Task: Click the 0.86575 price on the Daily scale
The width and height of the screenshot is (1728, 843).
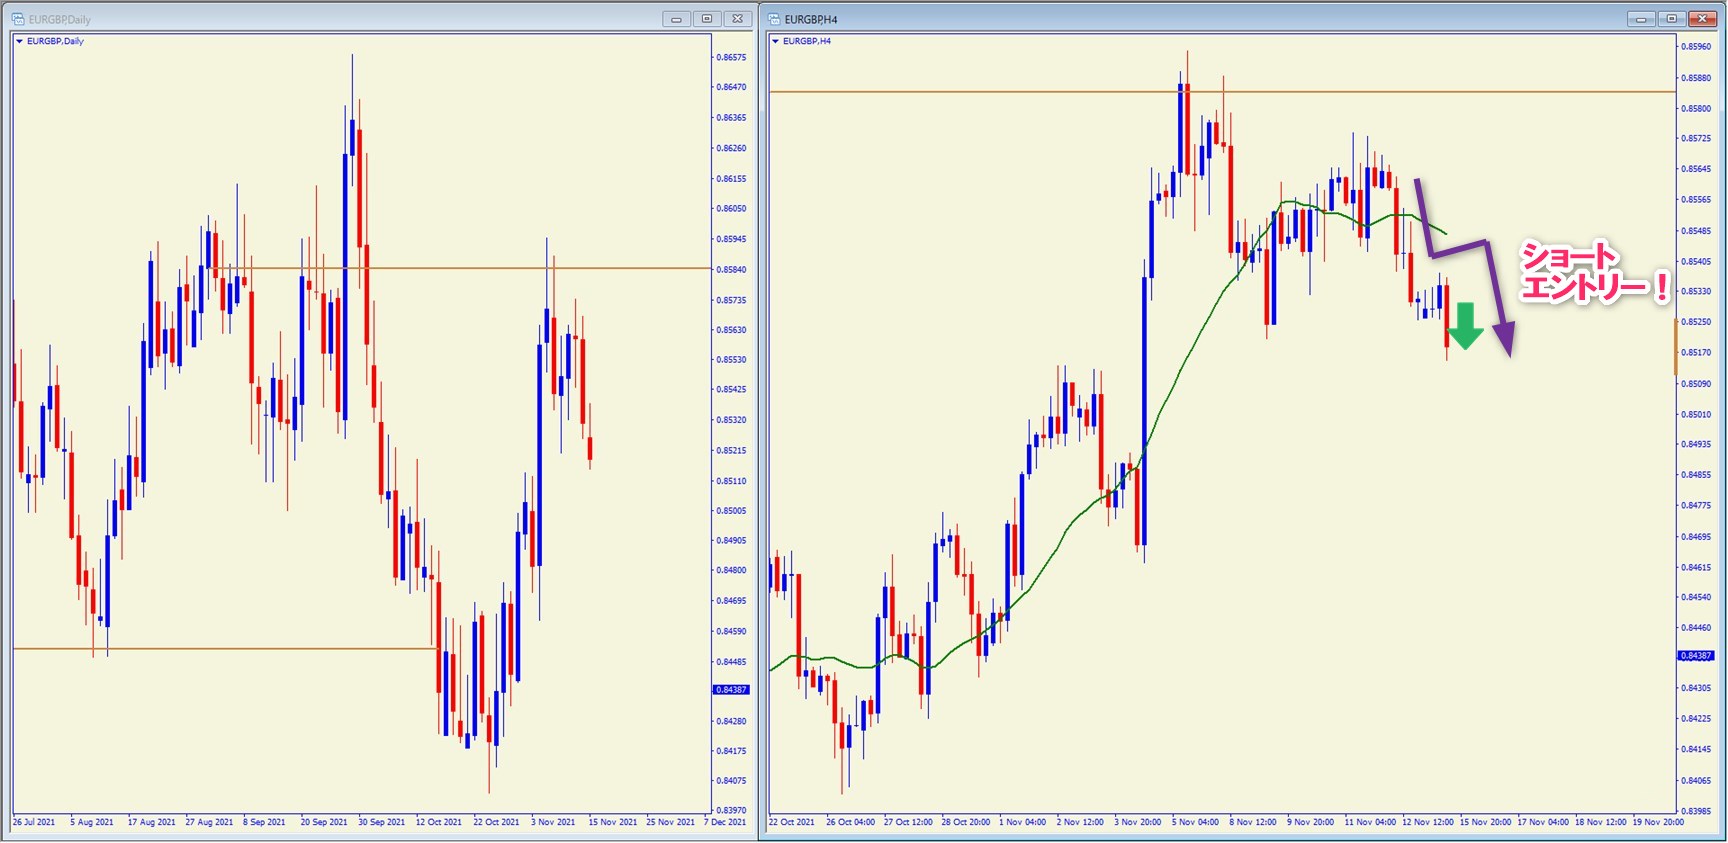Action: 732,57
